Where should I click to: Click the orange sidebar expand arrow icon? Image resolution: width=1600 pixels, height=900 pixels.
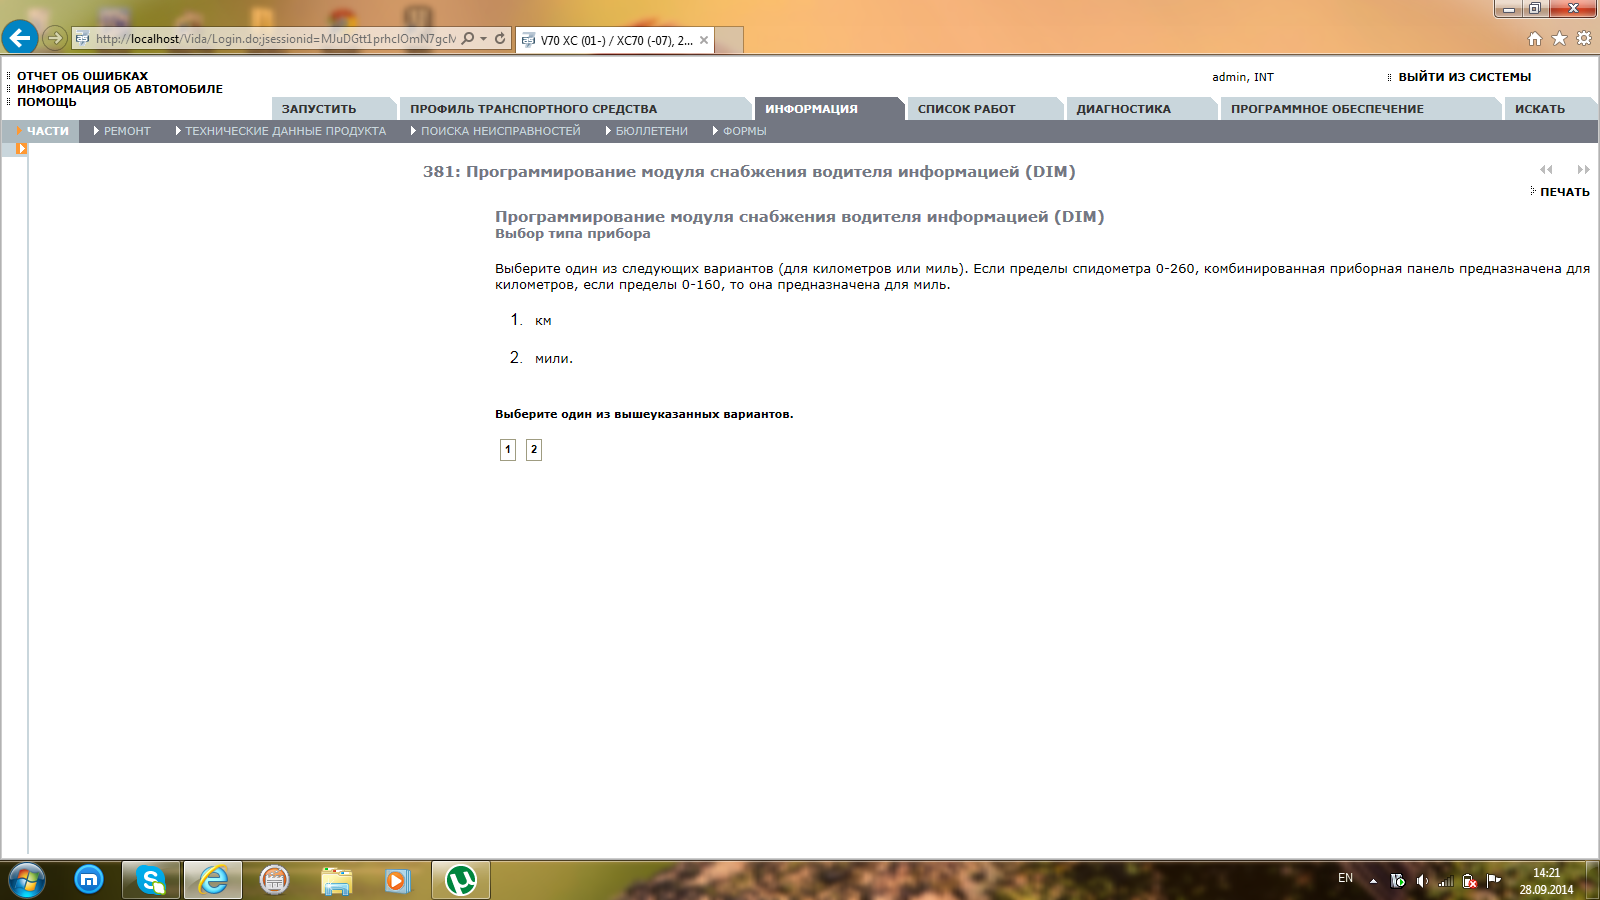pyautogui.click(x=21, y=149)
